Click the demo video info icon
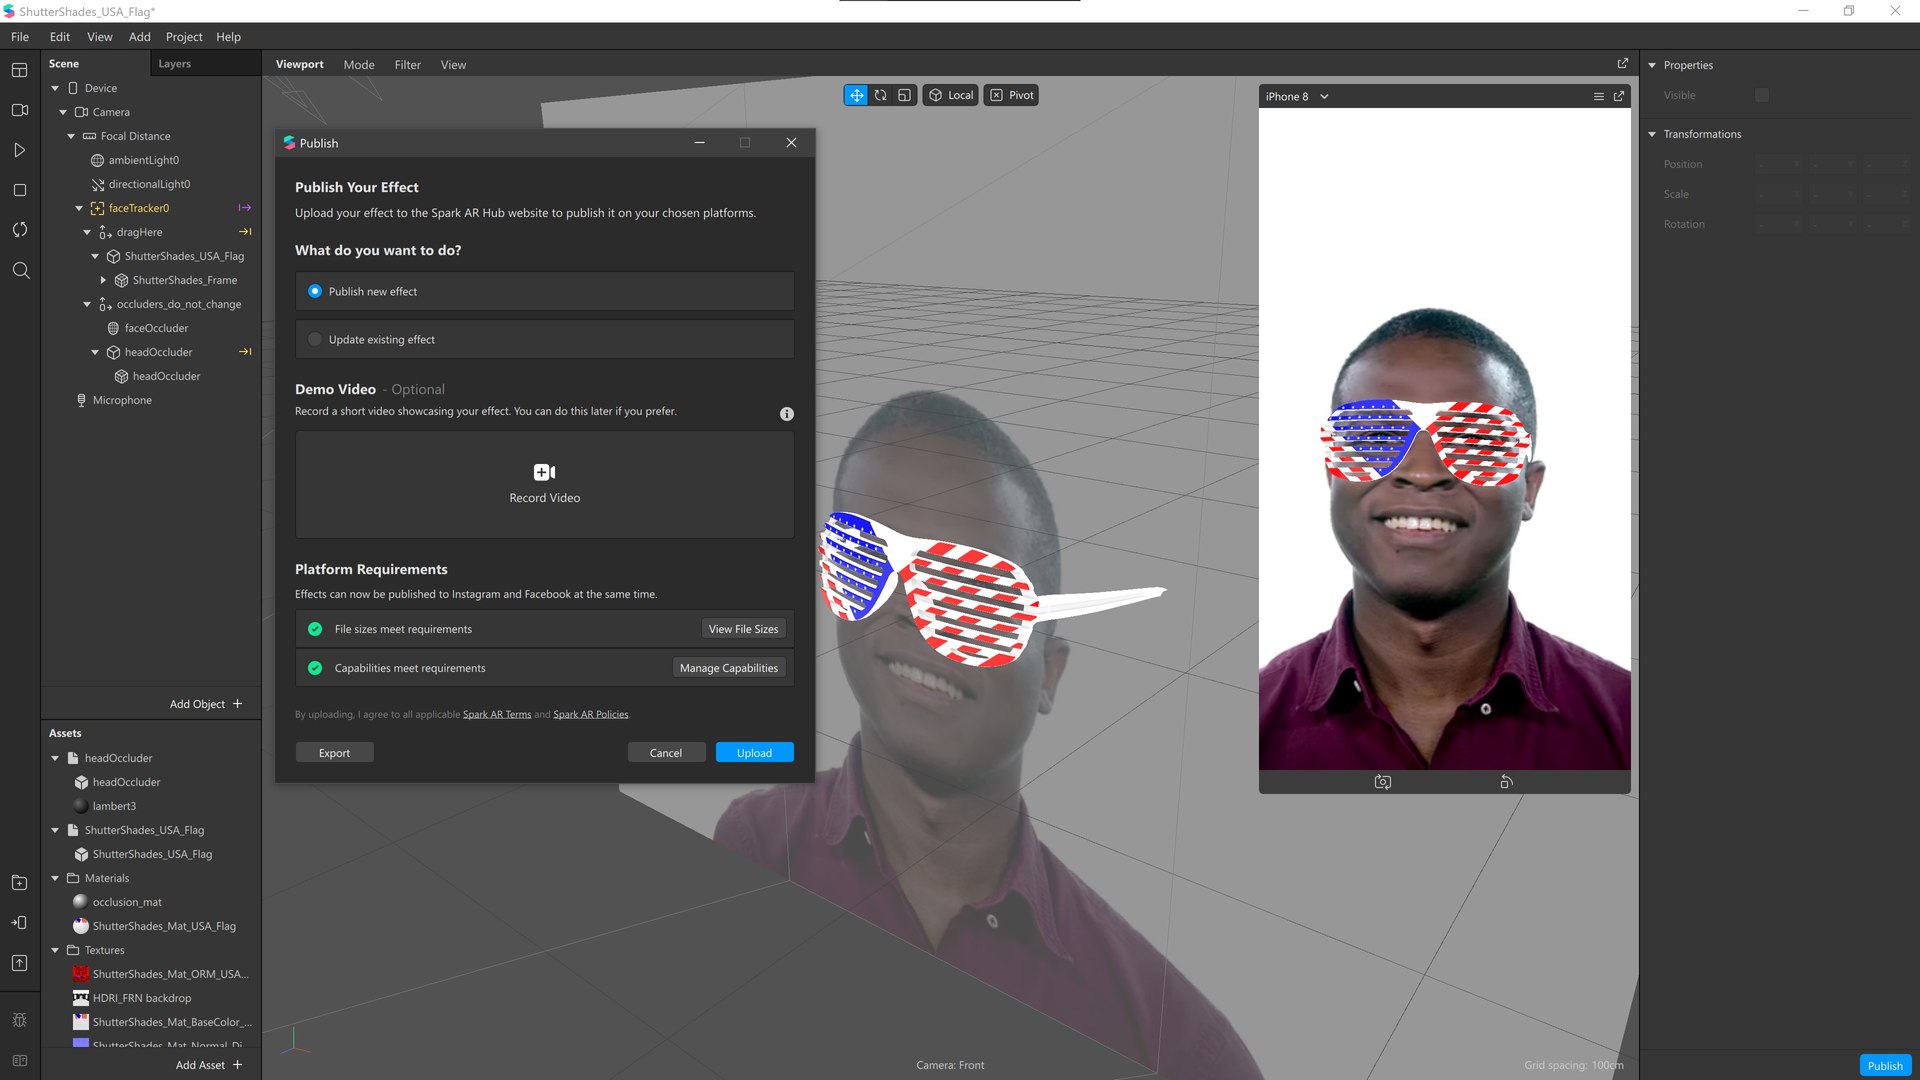 787,414
